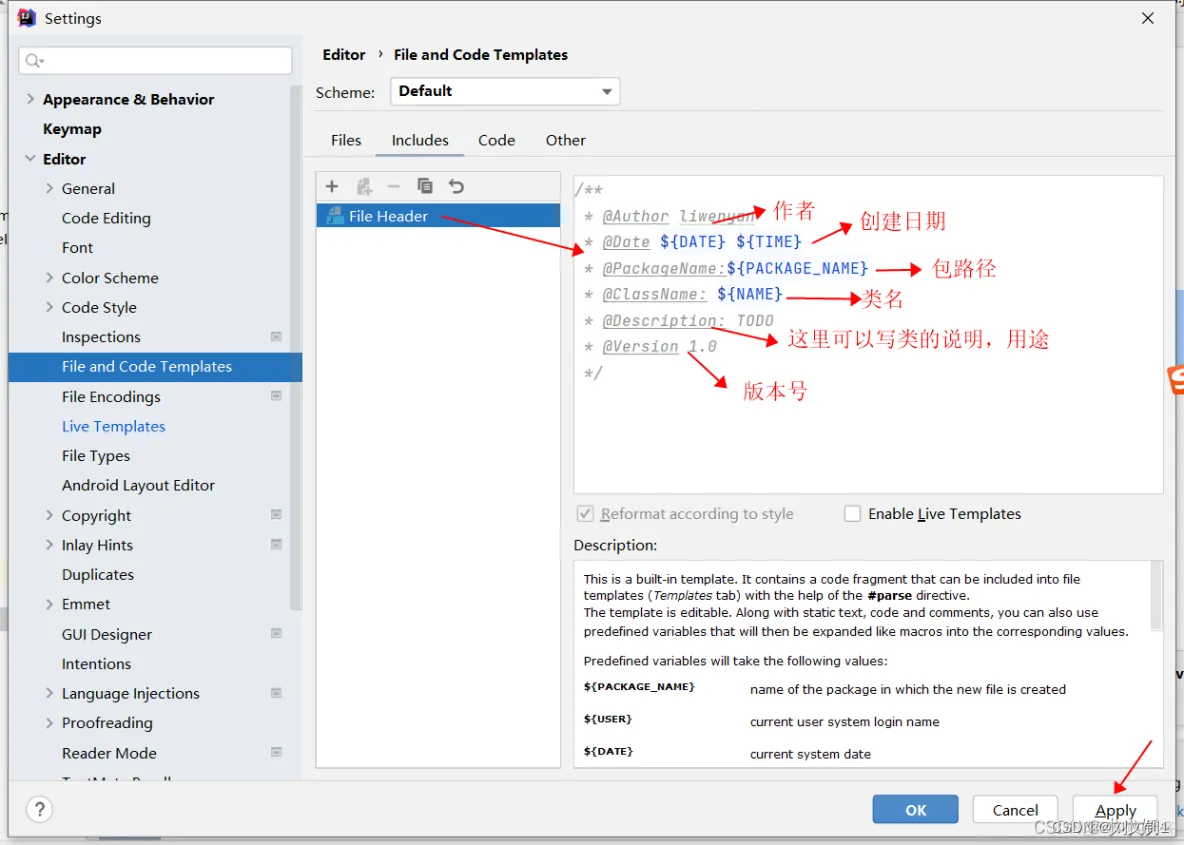Expand Appearance & Behavior section
The width and height of the screenshot is (1184, 845).
point(30,99)
